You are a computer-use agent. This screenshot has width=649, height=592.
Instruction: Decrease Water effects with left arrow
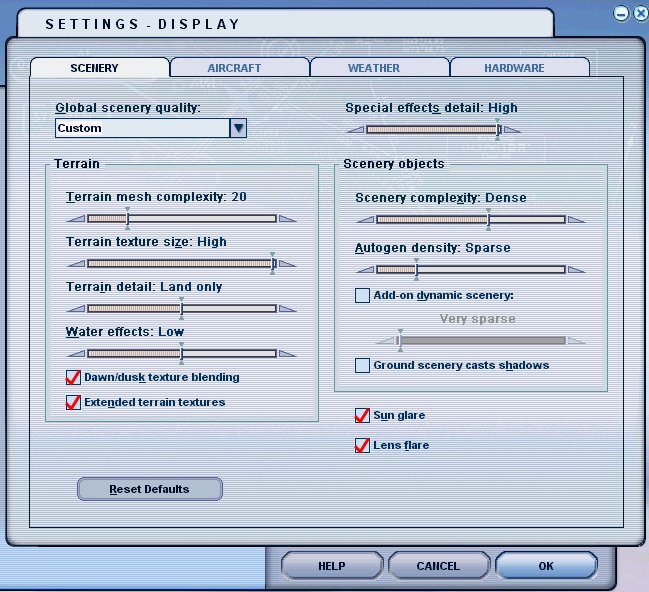point(76,354)
